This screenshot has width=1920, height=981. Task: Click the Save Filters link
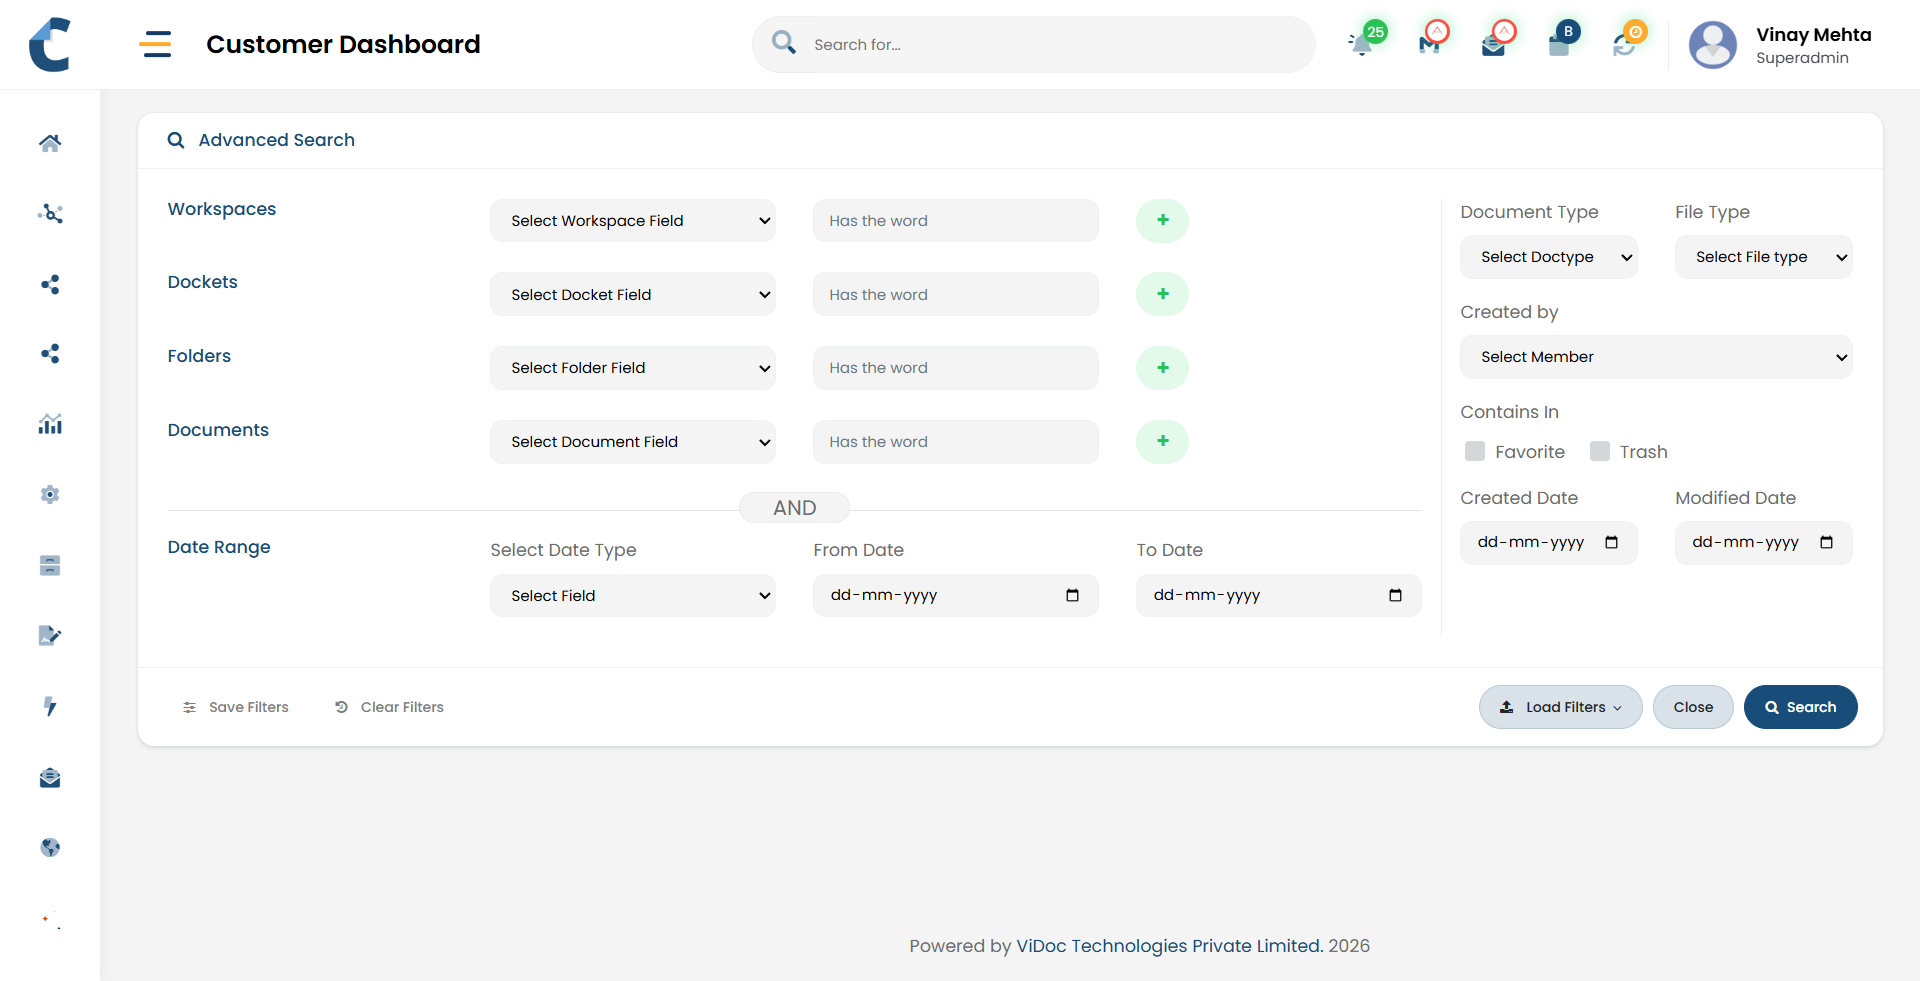coord(237,707)
